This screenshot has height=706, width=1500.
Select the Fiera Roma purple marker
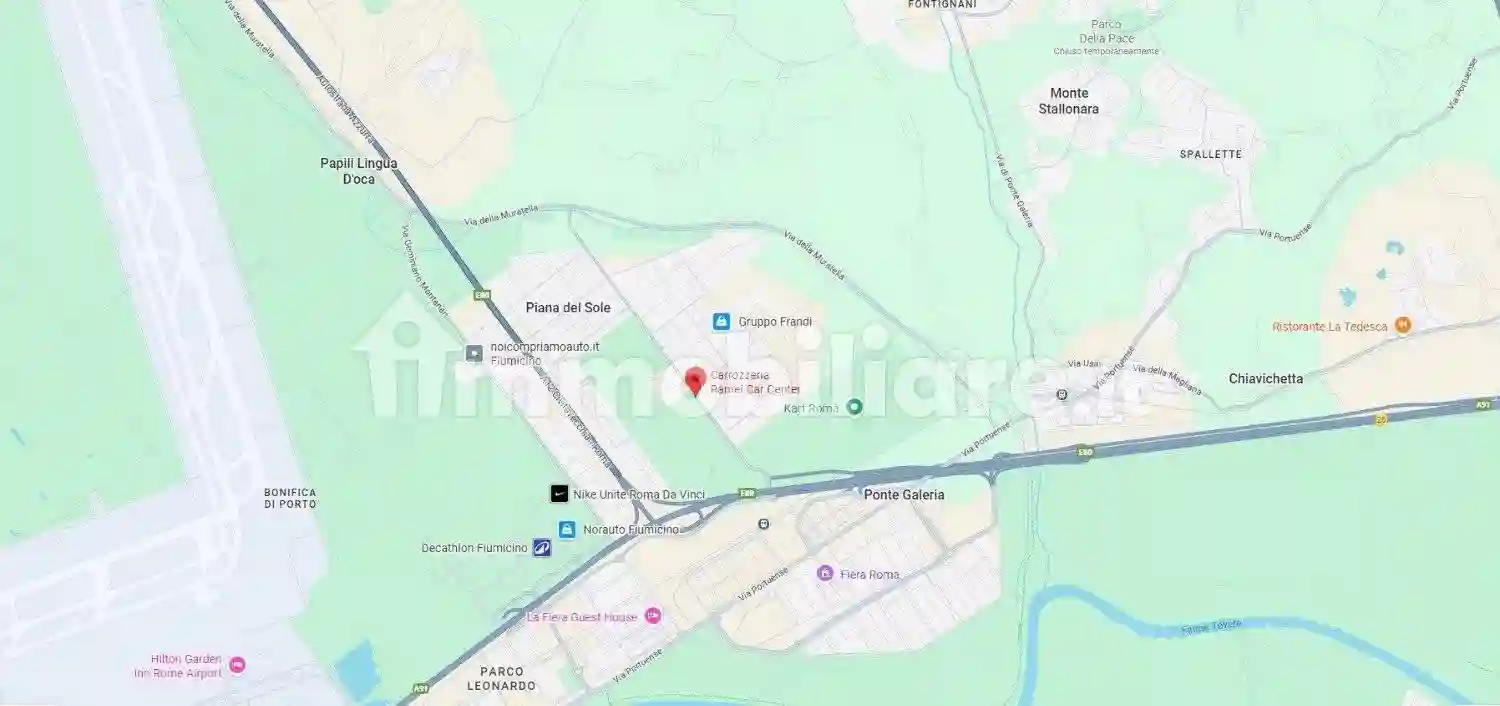pyautogui.click(x=825, y=573)
